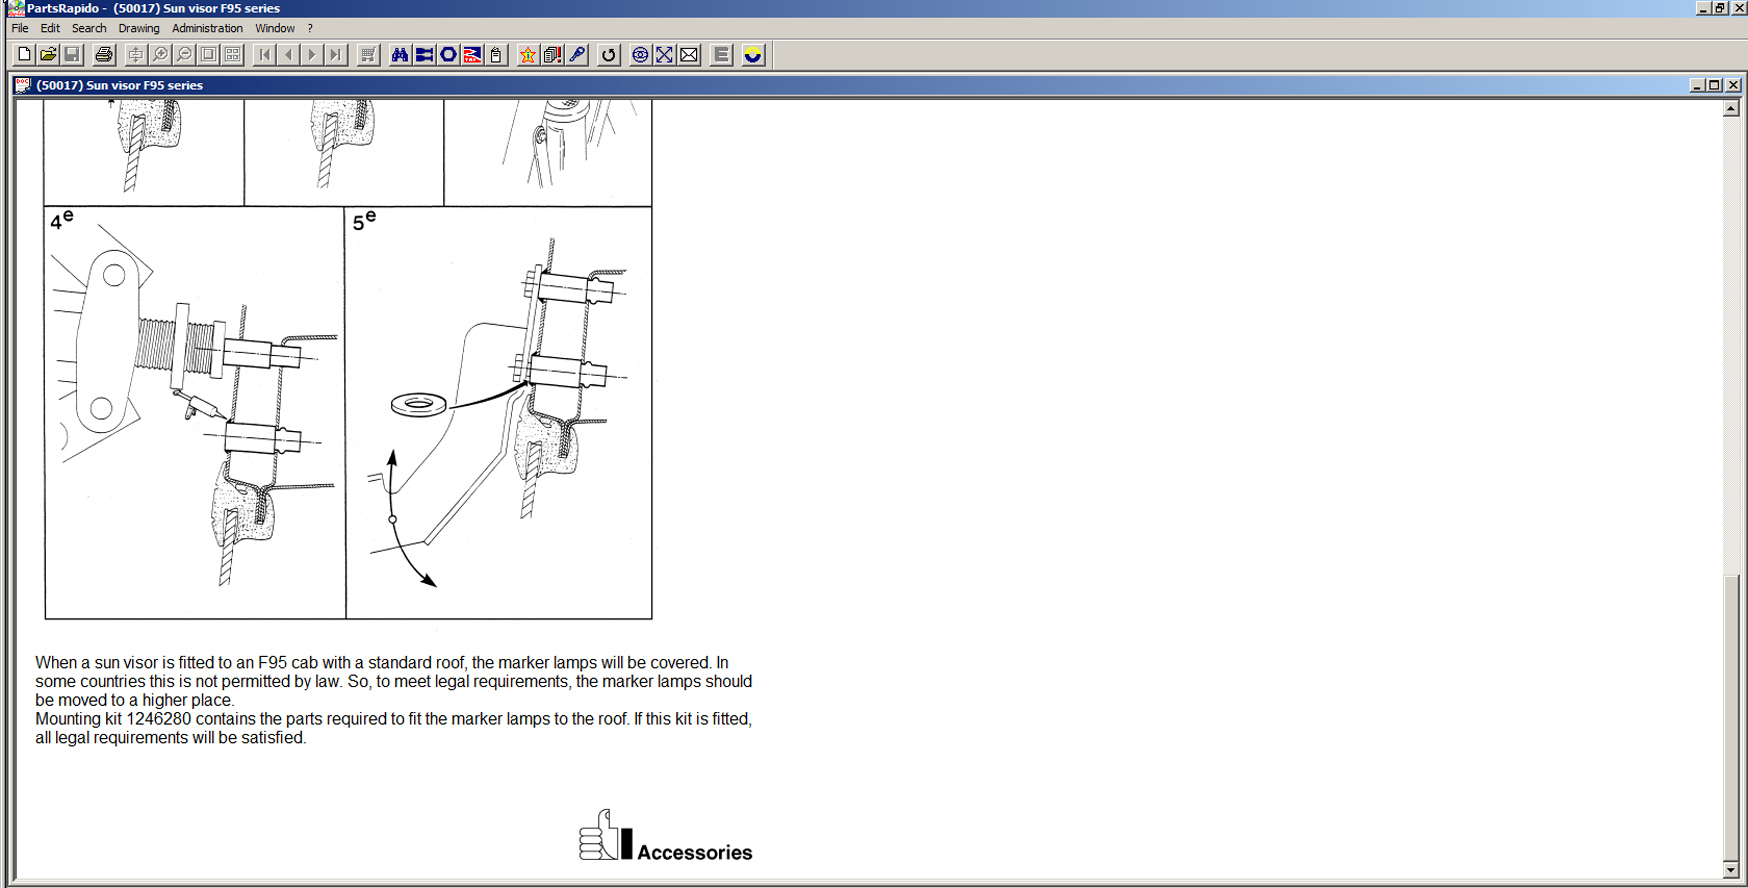
Task: Click the refresh arrow icon
Action: [x=608, y=55]
